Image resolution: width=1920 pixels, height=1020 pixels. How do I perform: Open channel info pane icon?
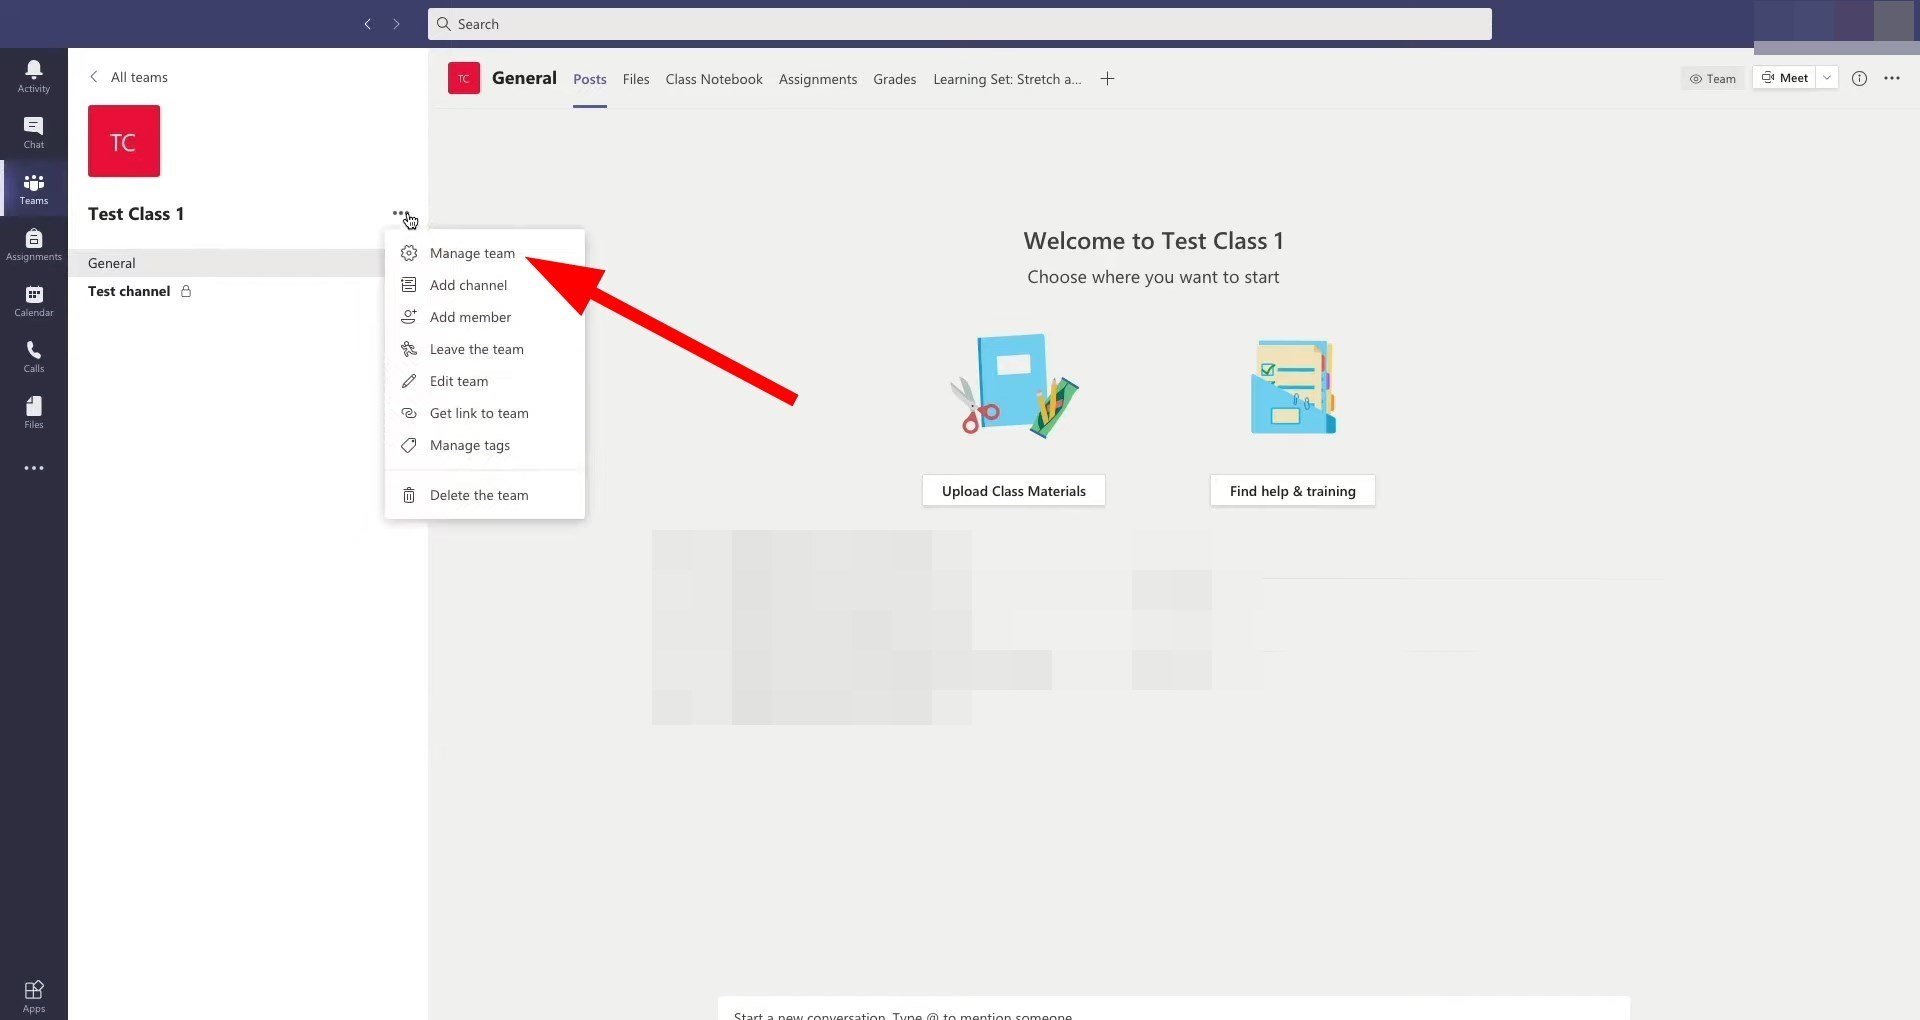pyautogui.click(x=1859, y=78)
